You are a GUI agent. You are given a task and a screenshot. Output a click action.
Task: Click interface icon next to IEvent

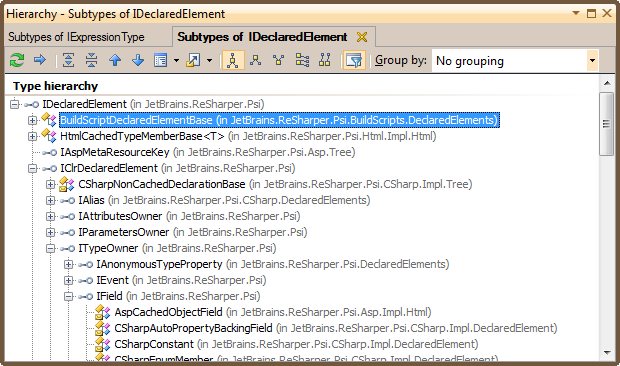point(85,281)
